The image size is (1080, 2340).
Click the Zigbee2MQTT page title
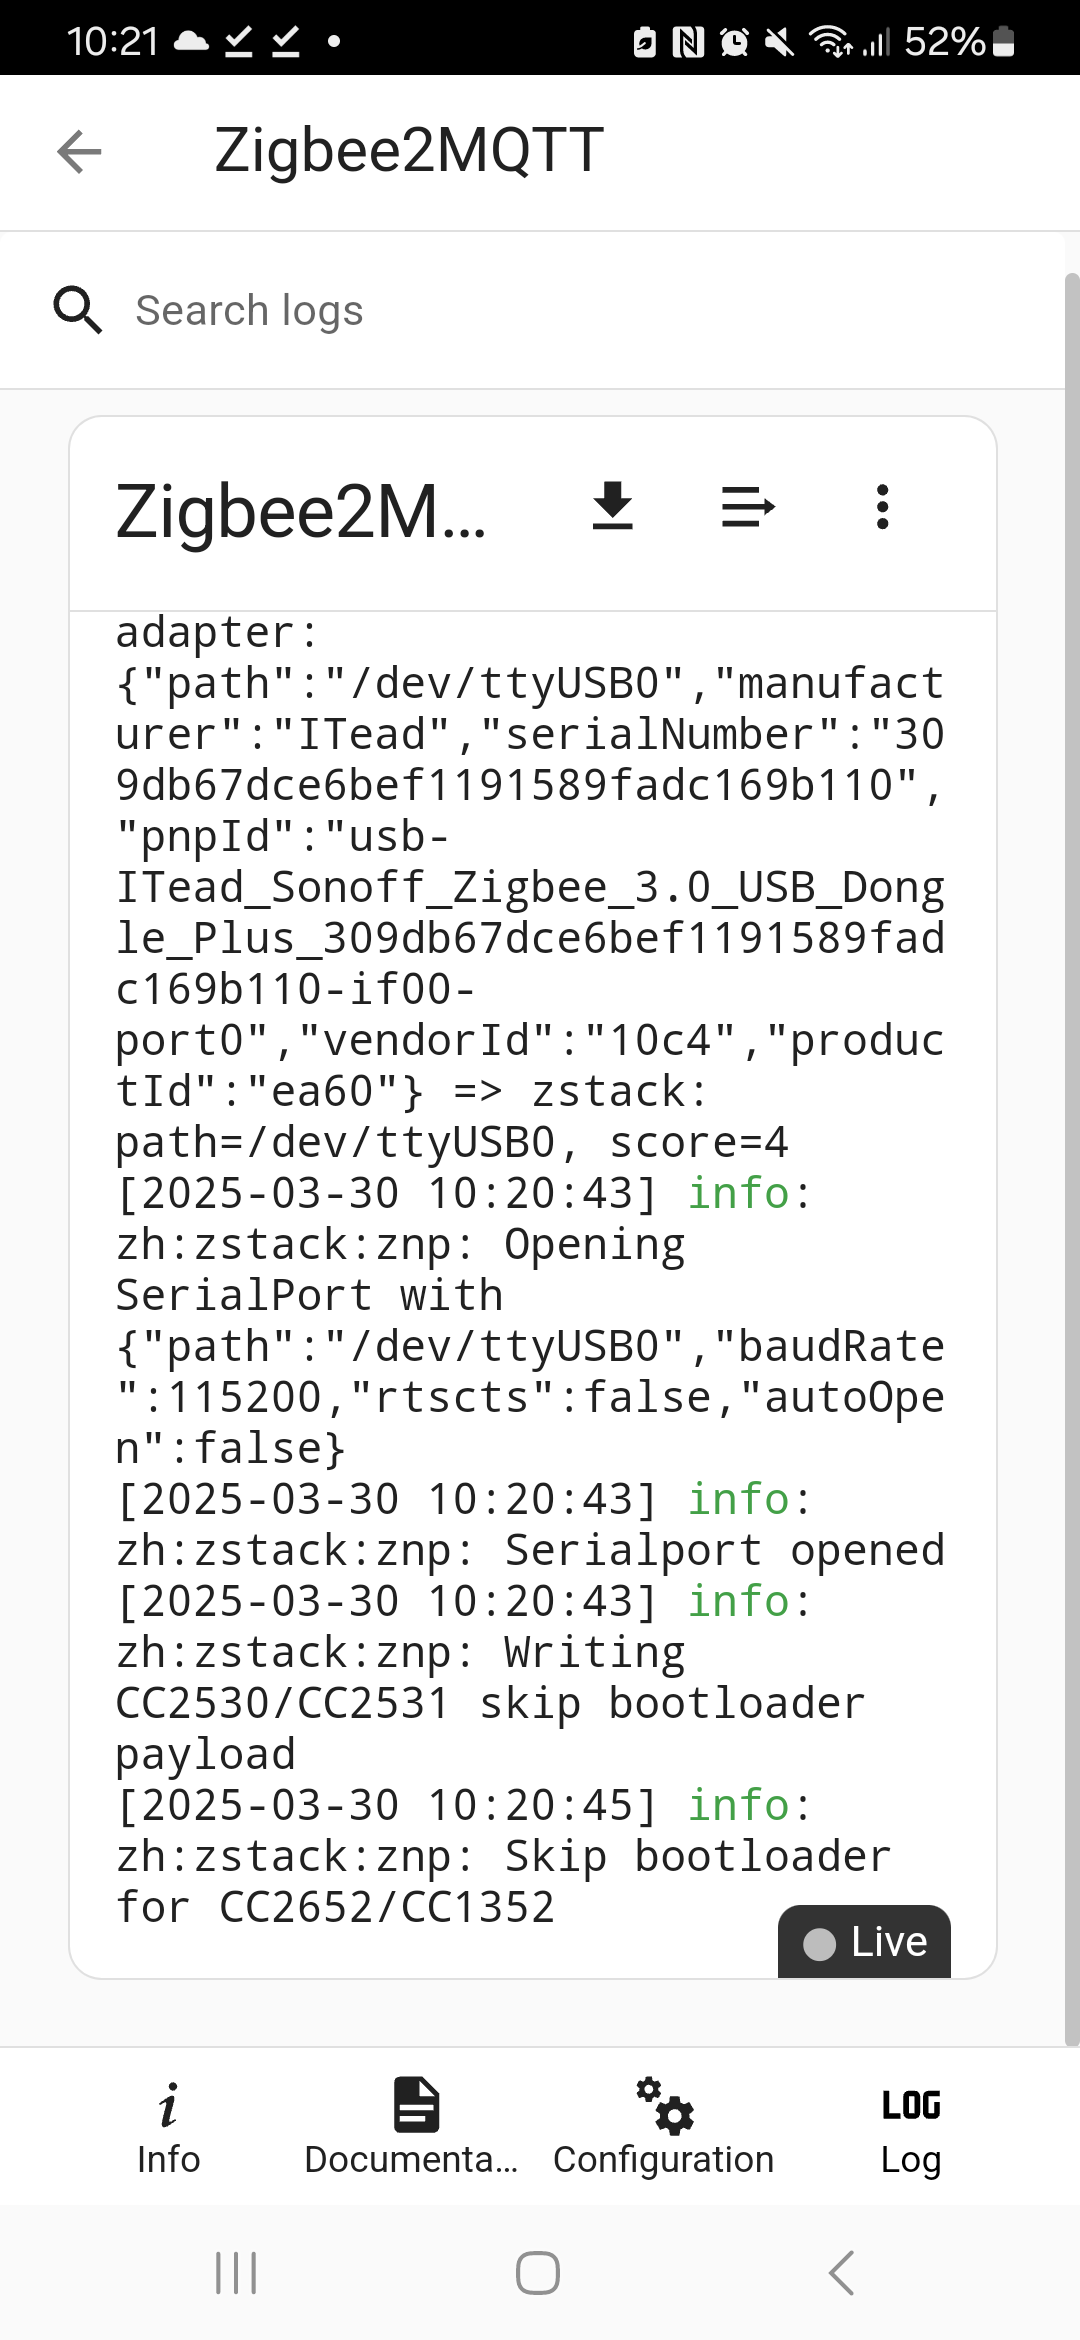(409, 152)
